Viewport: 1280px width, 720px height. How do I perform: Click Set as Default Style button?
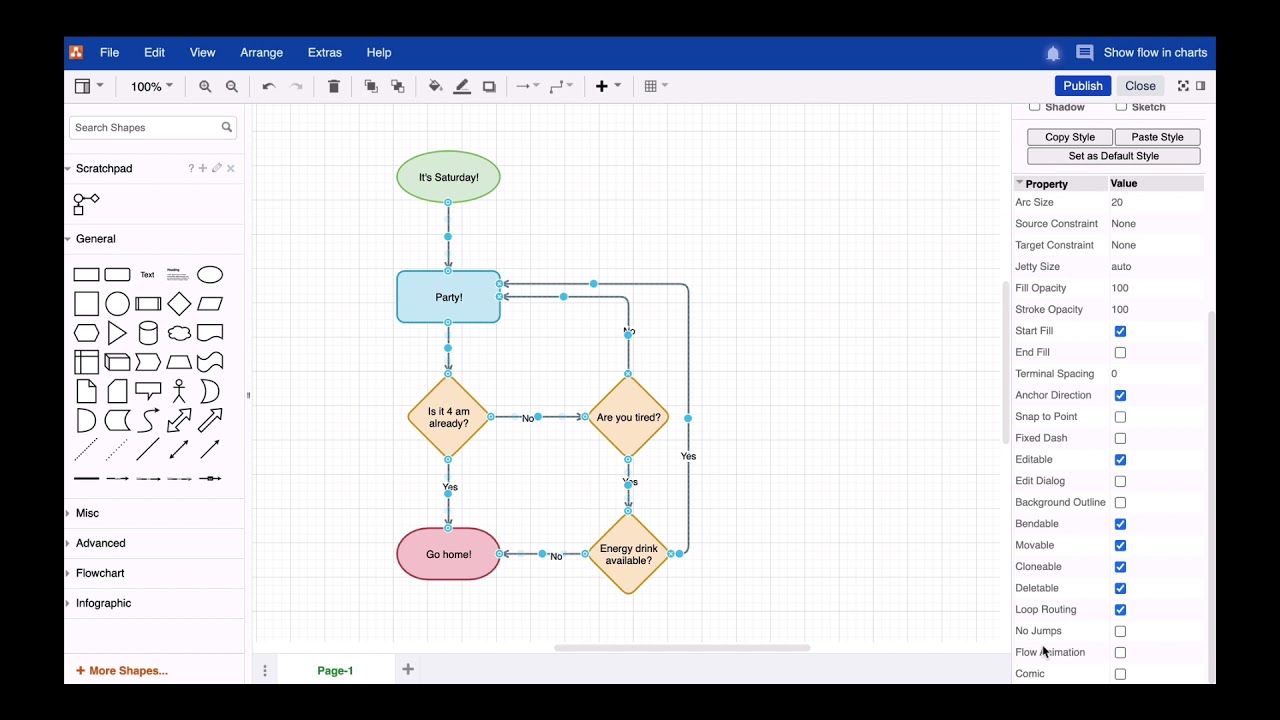[x=1114, y=156]
